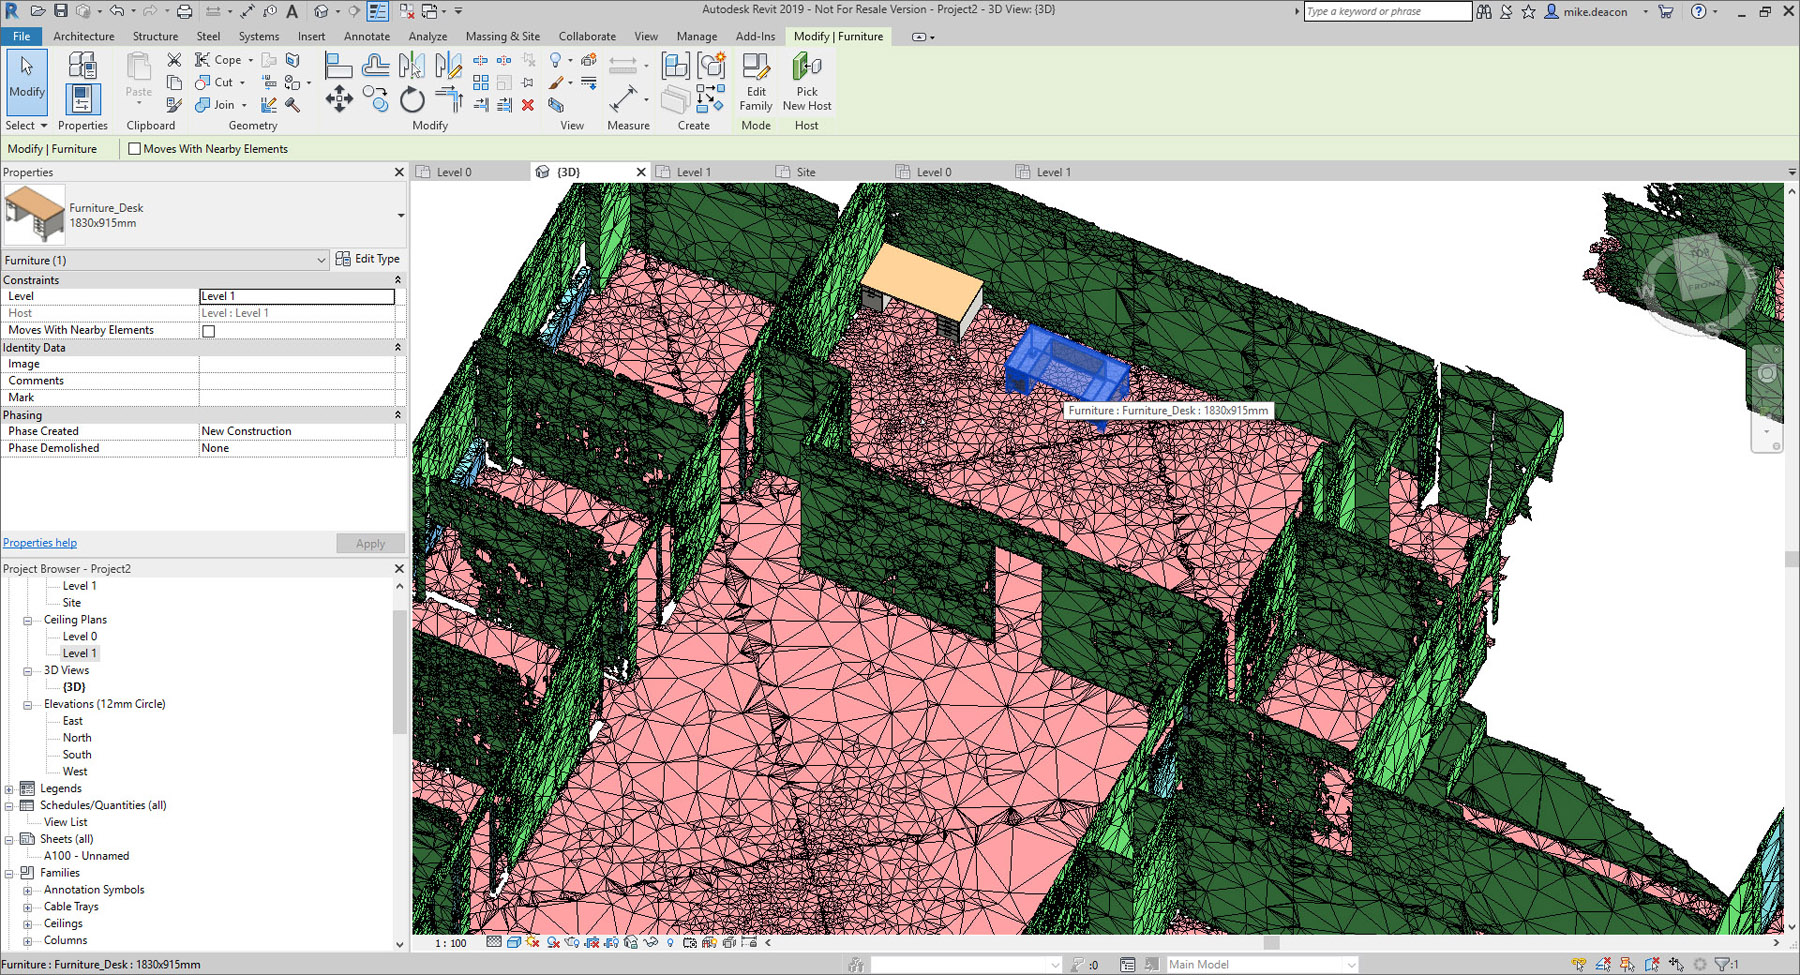Open the Properties help link
The image size is (1800, 975).
pyautogui.click(x=40, y=543)
